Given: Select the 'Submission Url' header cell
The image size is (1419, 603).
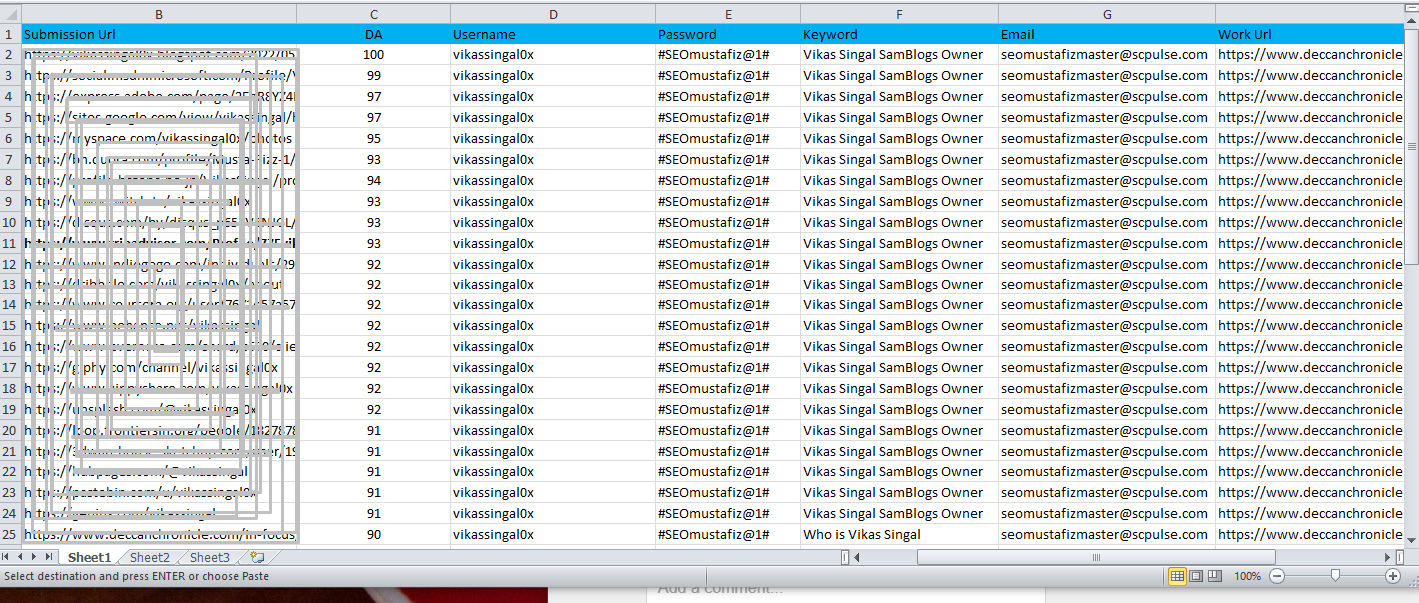Looking at the screenshot, I should click(x=159, y=34).
